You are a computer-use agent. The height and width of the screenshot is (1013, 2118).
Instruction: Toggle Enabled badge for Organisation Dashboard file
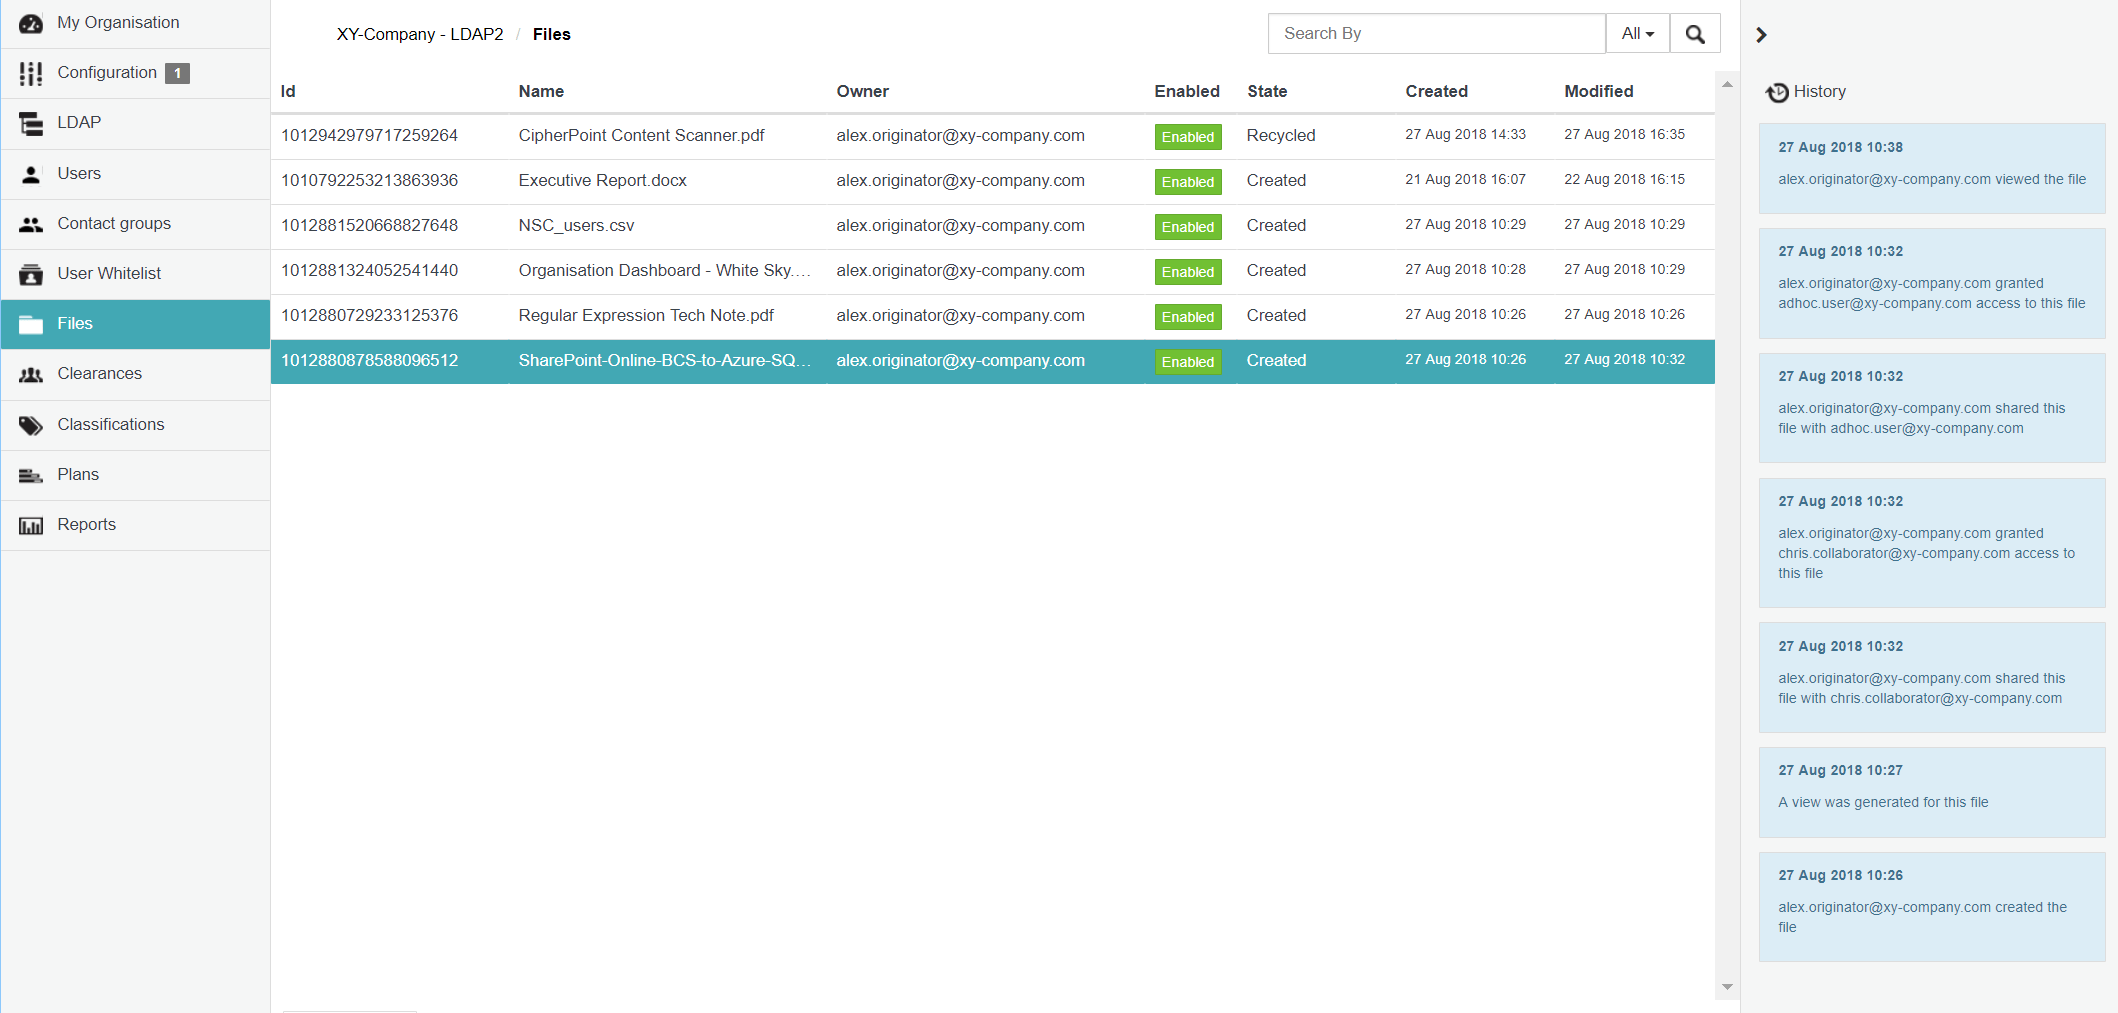coord(1188,272)
